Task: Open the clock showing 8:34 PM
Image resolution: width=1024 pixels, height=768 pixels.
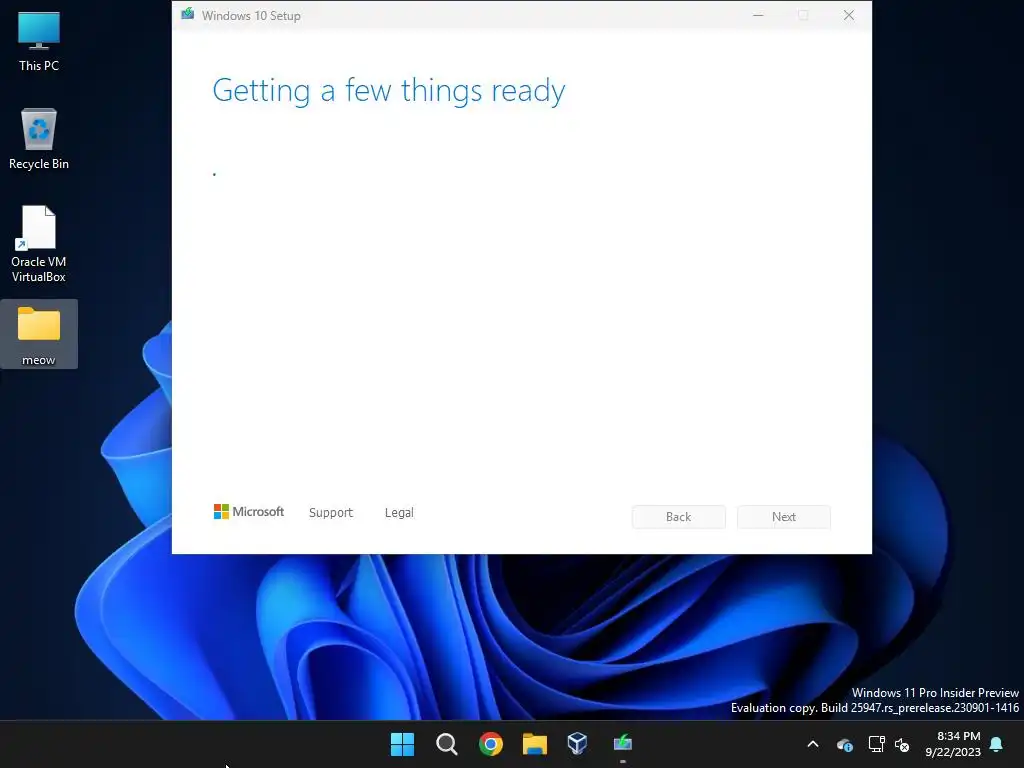Action: [953, 744]
